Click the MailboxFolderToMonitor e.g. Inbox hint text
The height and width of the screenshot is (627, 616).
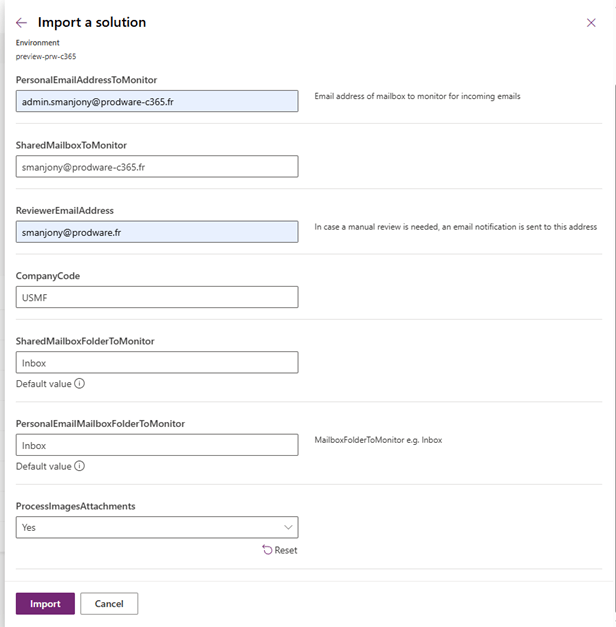click(x=378, y=440)
